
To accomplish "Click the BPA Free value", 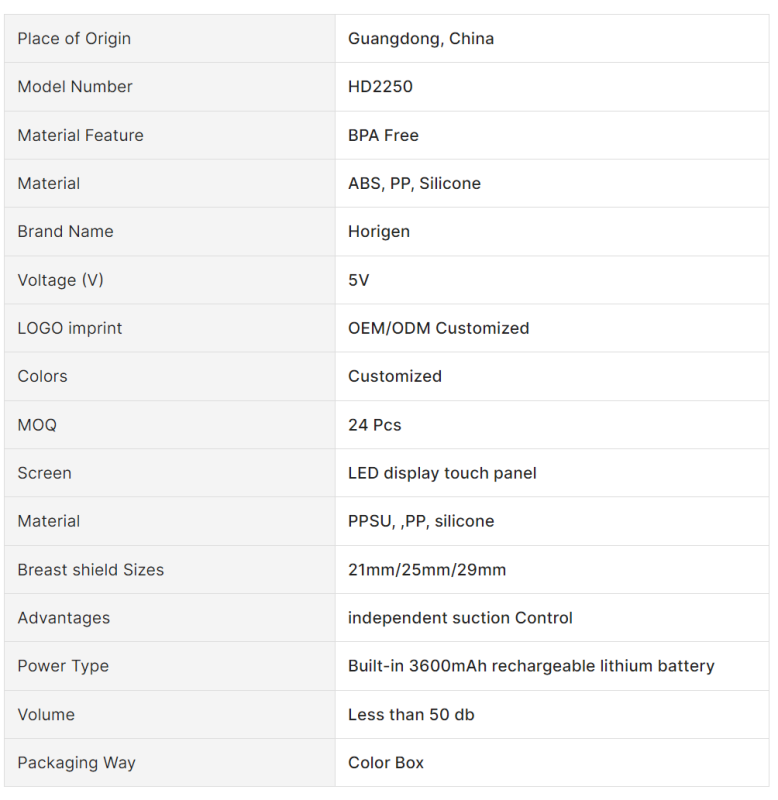I will click(383, 135).
